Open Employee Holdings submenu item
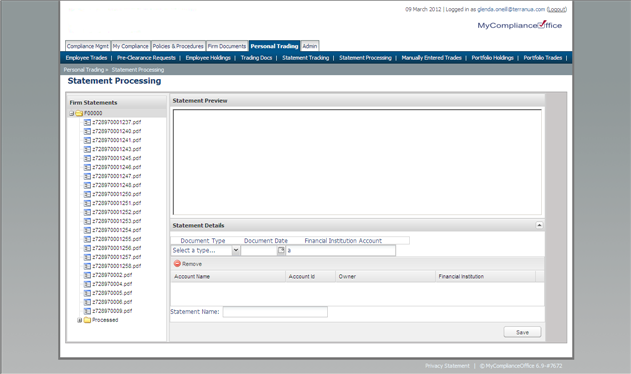 (x=208, y=58)
